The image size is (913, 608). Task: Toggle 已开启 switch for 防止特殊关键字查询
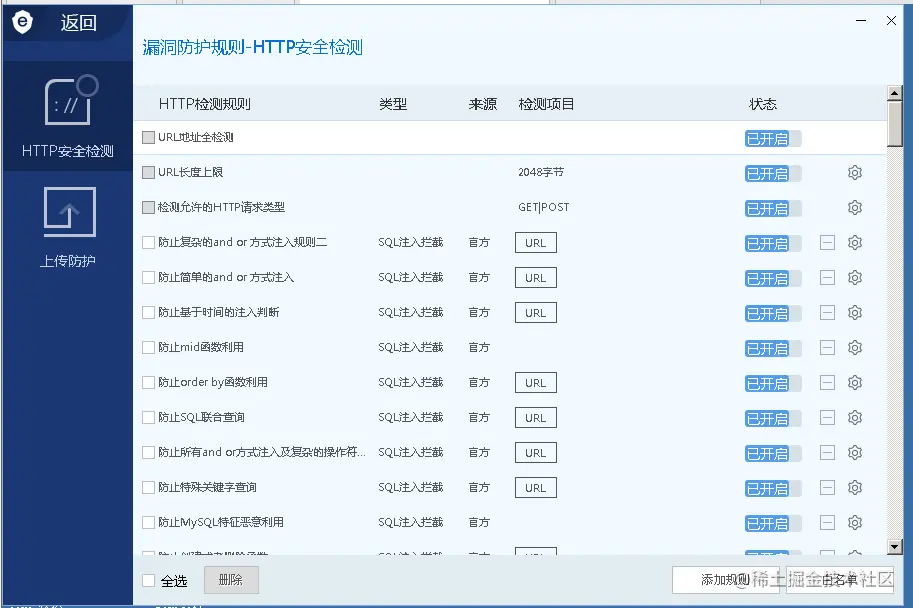coord(773,488)
